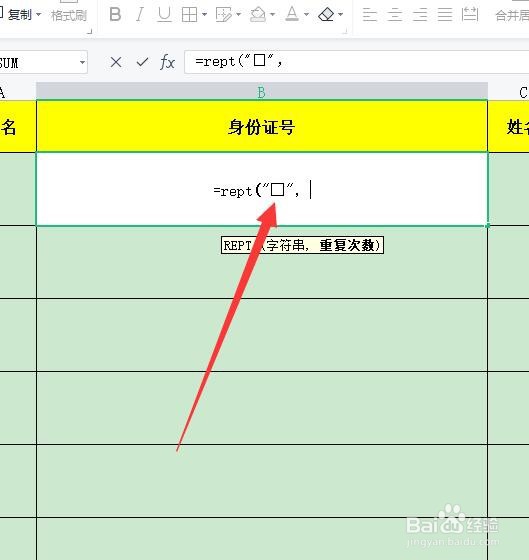This screenshot has width=529, height=560.
Task: Click the draw border pencil icon
Action: coord(224,15)
